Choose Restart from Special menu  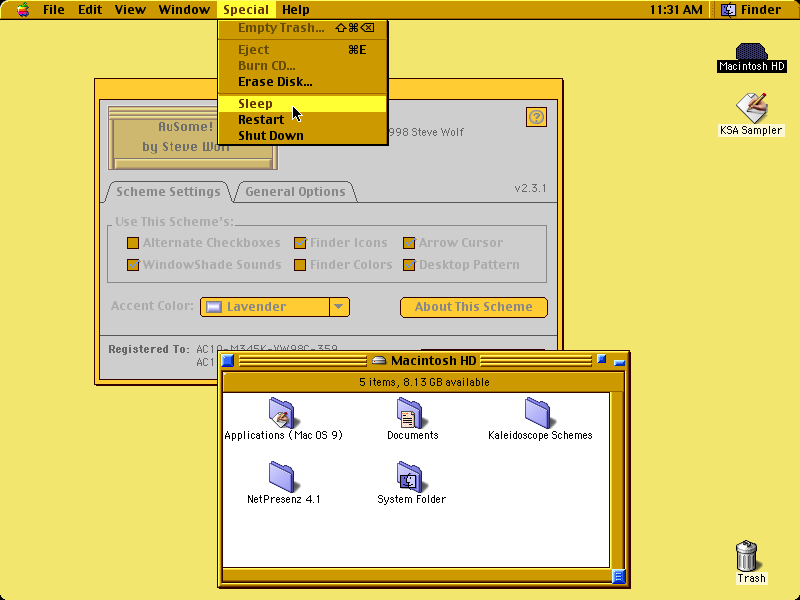(303, 119)
